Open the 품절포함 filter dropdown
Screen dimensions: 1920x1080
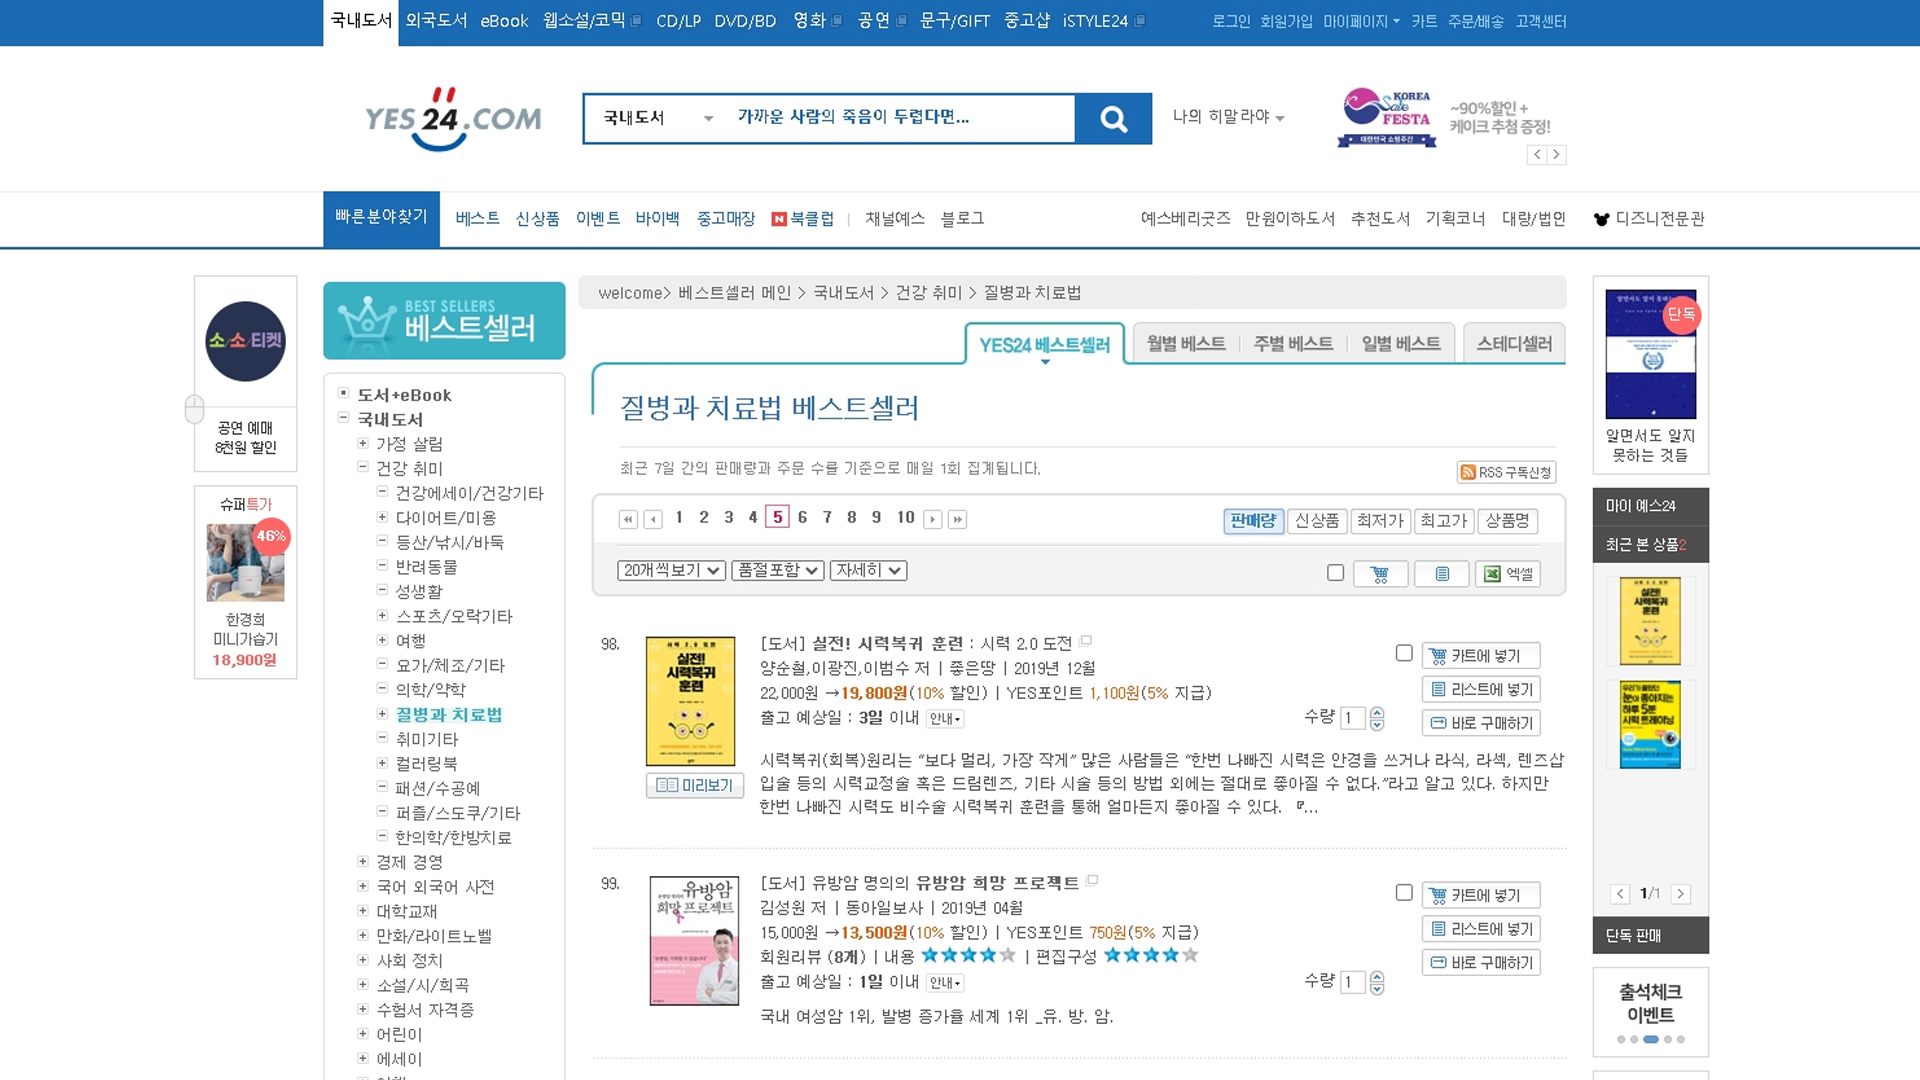777,570
